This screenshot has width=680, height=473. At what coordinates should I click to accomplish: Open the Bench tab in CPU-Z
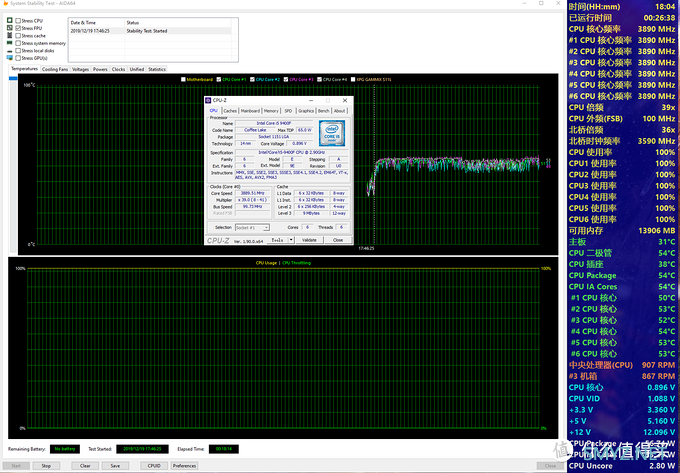point(323,111)
